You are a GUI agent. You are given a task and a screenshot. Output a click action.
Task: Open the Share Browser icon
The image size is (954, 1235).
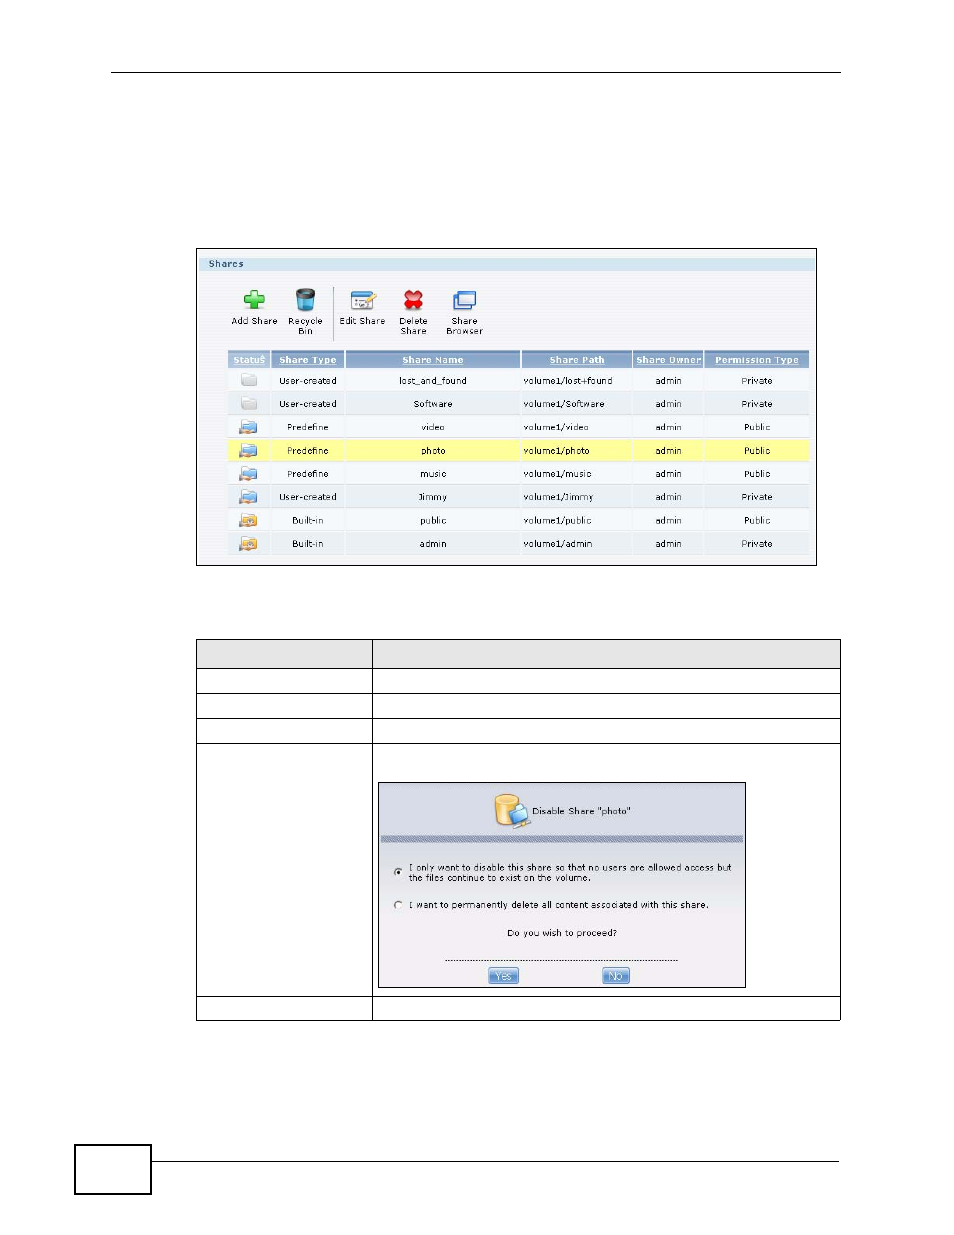click(464, 300)
